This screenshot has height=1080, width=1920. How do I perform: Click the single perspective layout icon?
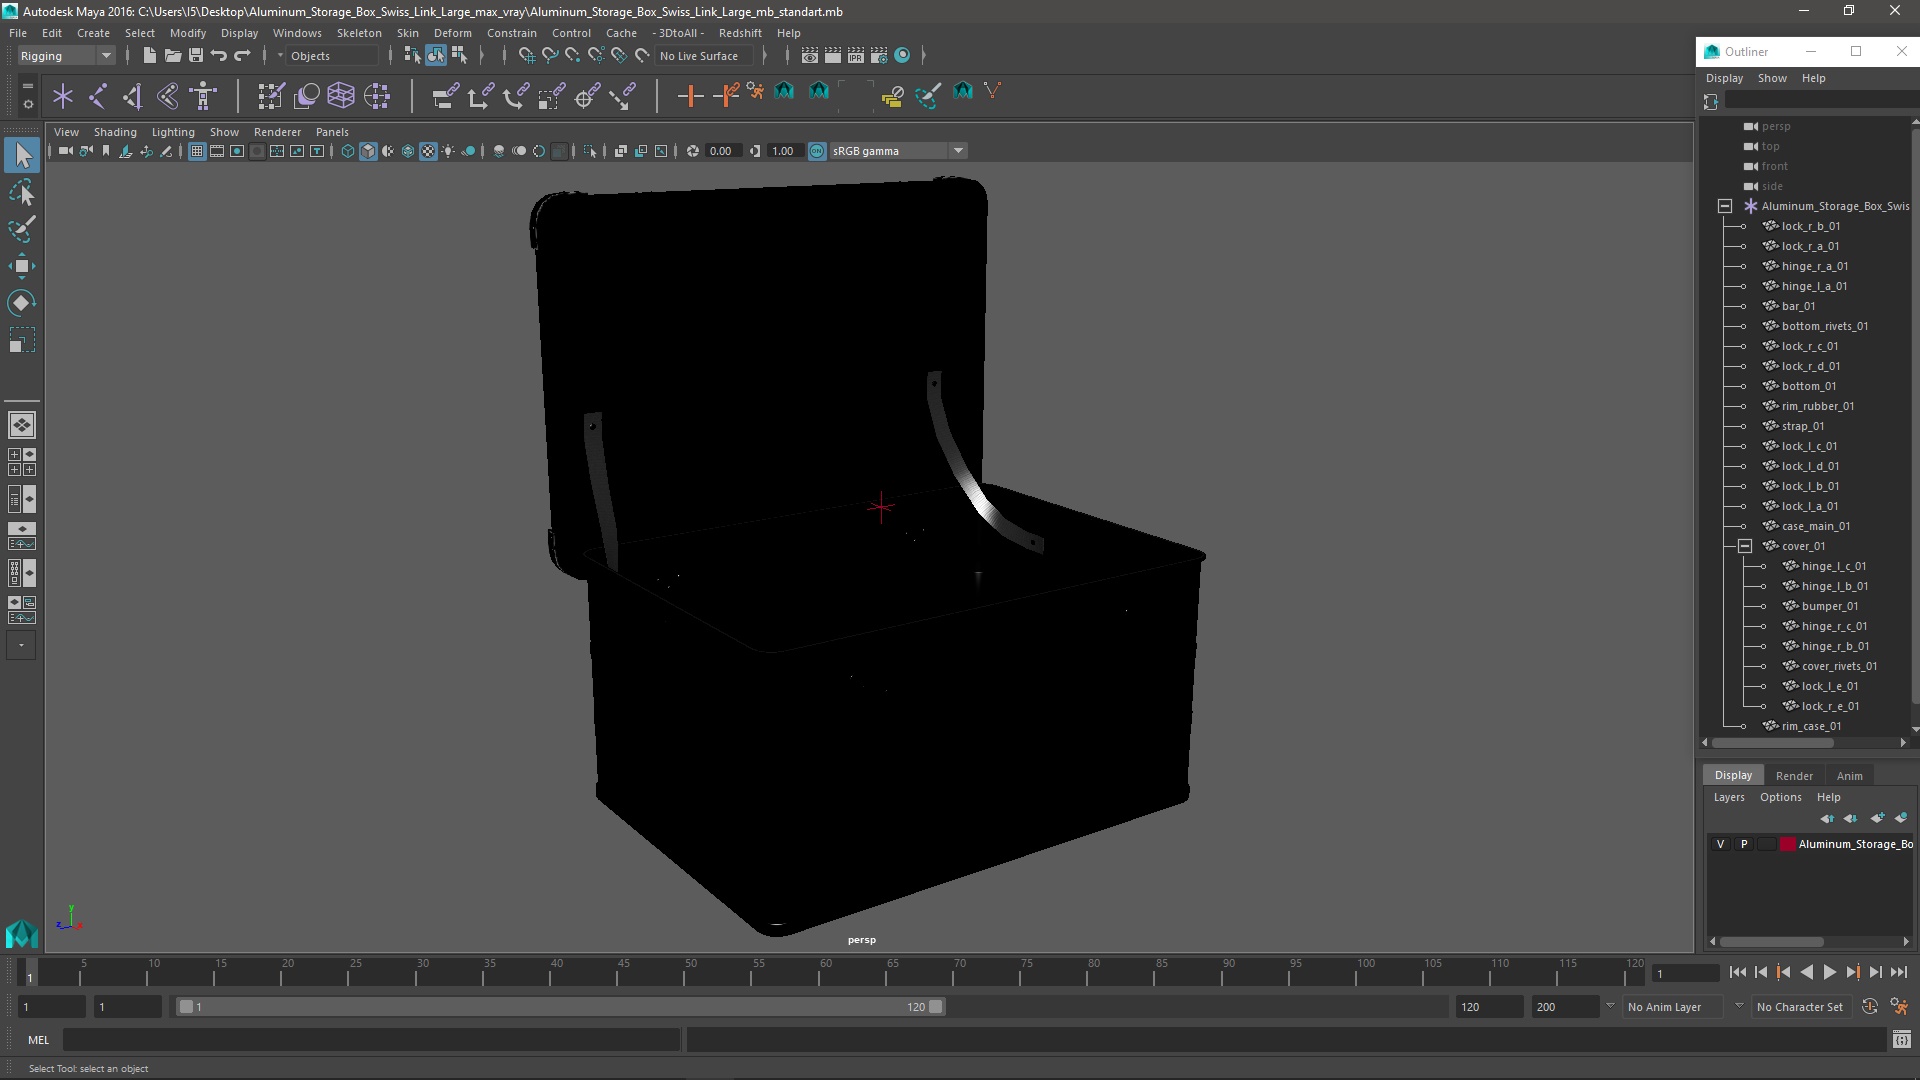pos(22,425)
